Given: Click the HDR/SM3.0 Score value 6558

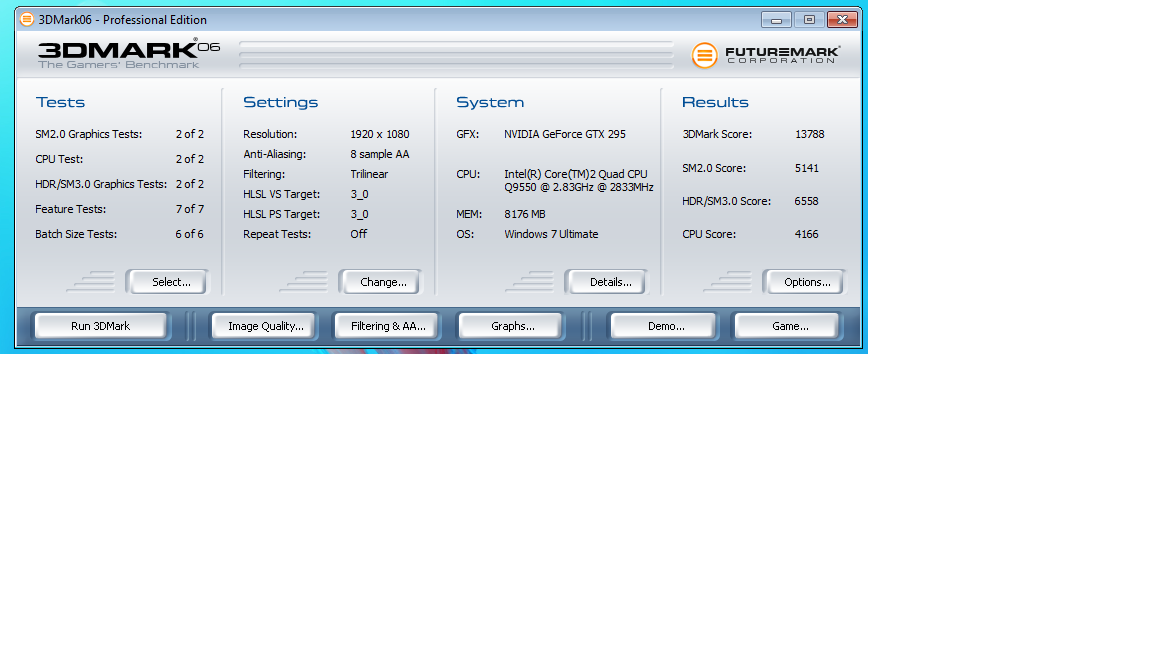Looking at the screenshot, I should [x=807, y=201].
